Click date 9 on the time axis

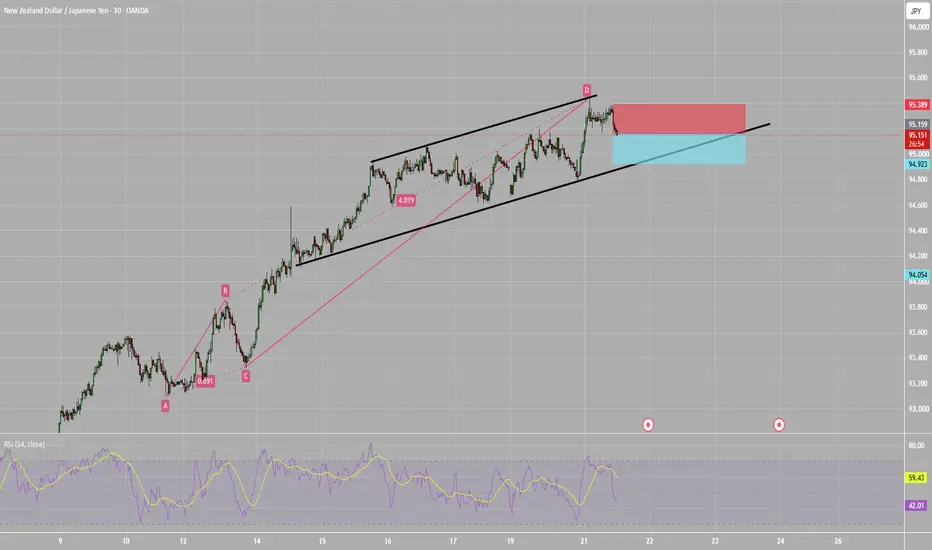click(60, 541)
